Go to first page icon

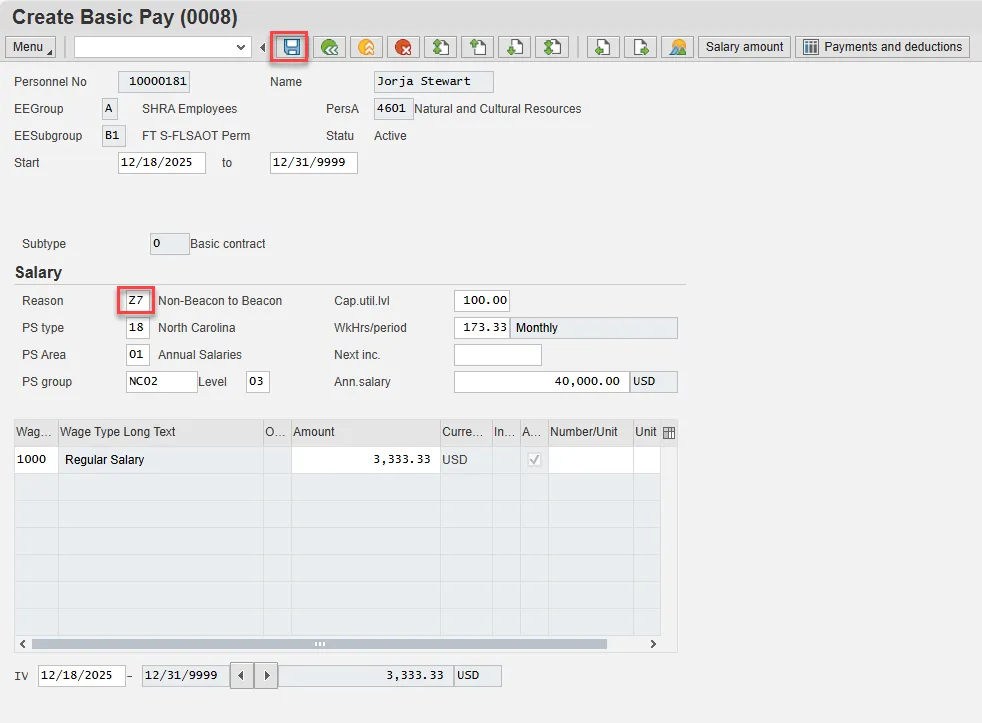[441, 47]
